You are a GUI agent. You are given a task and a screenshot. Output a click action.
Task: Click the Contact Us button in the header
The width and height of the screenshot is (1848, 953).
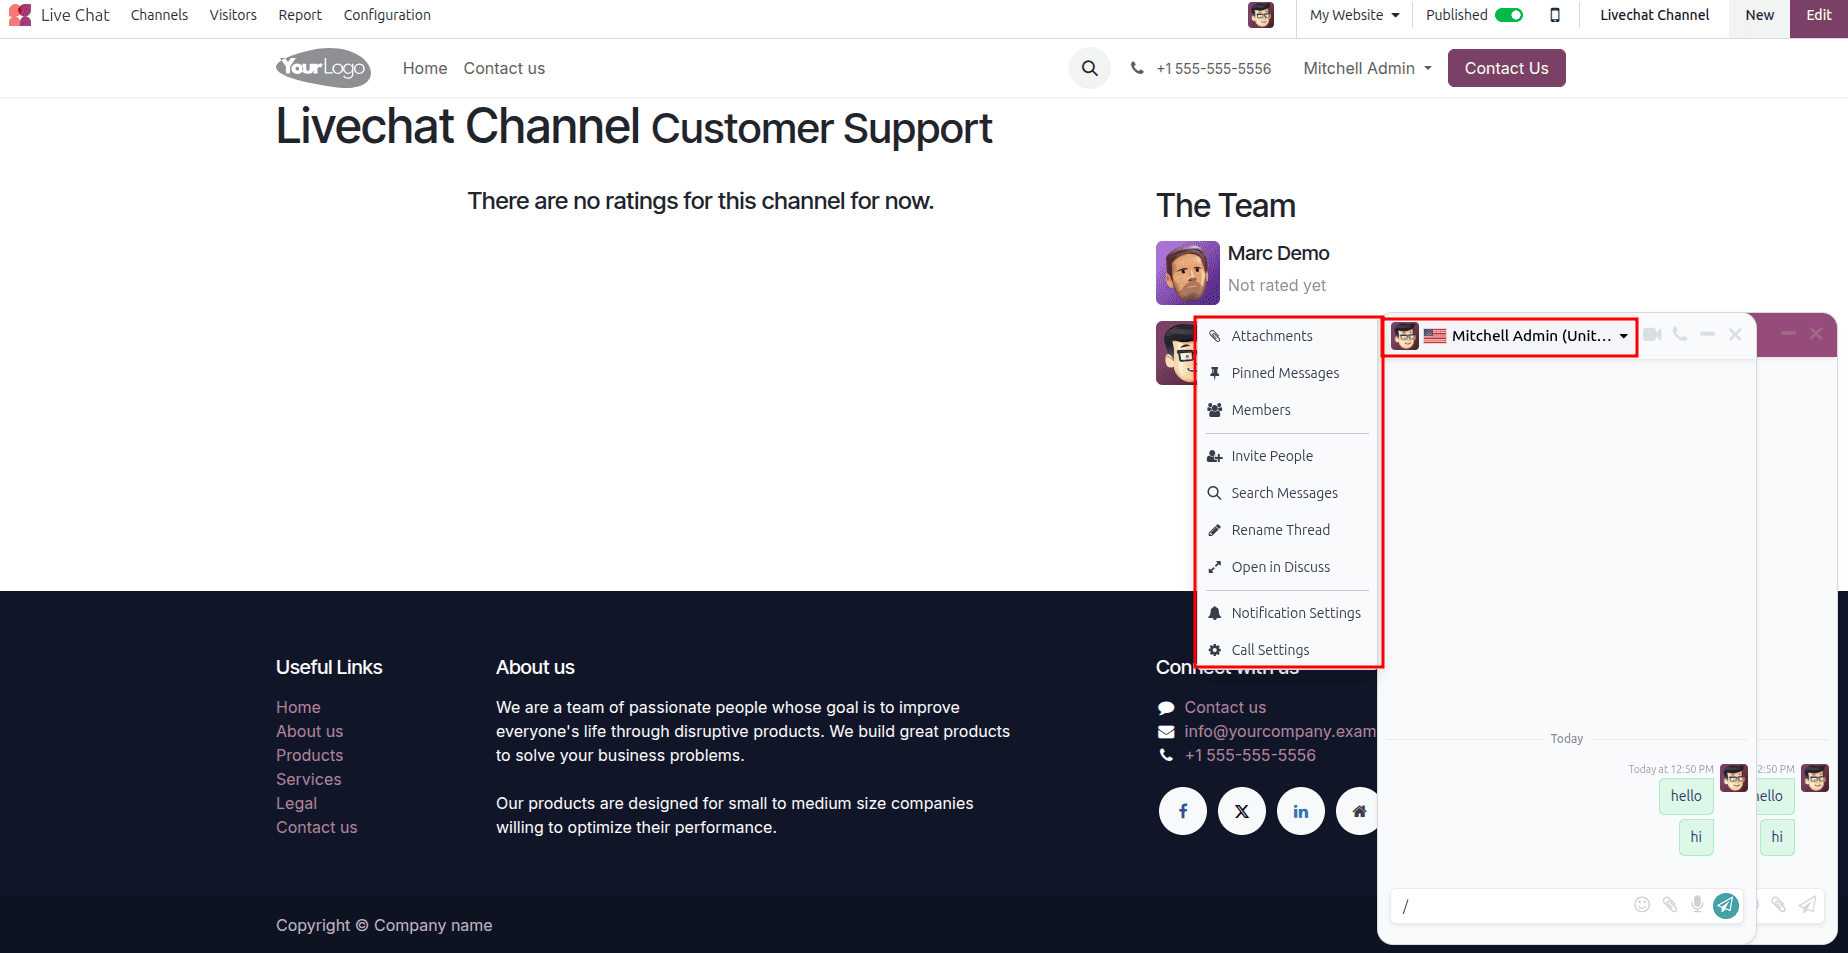pos(1506,68)
